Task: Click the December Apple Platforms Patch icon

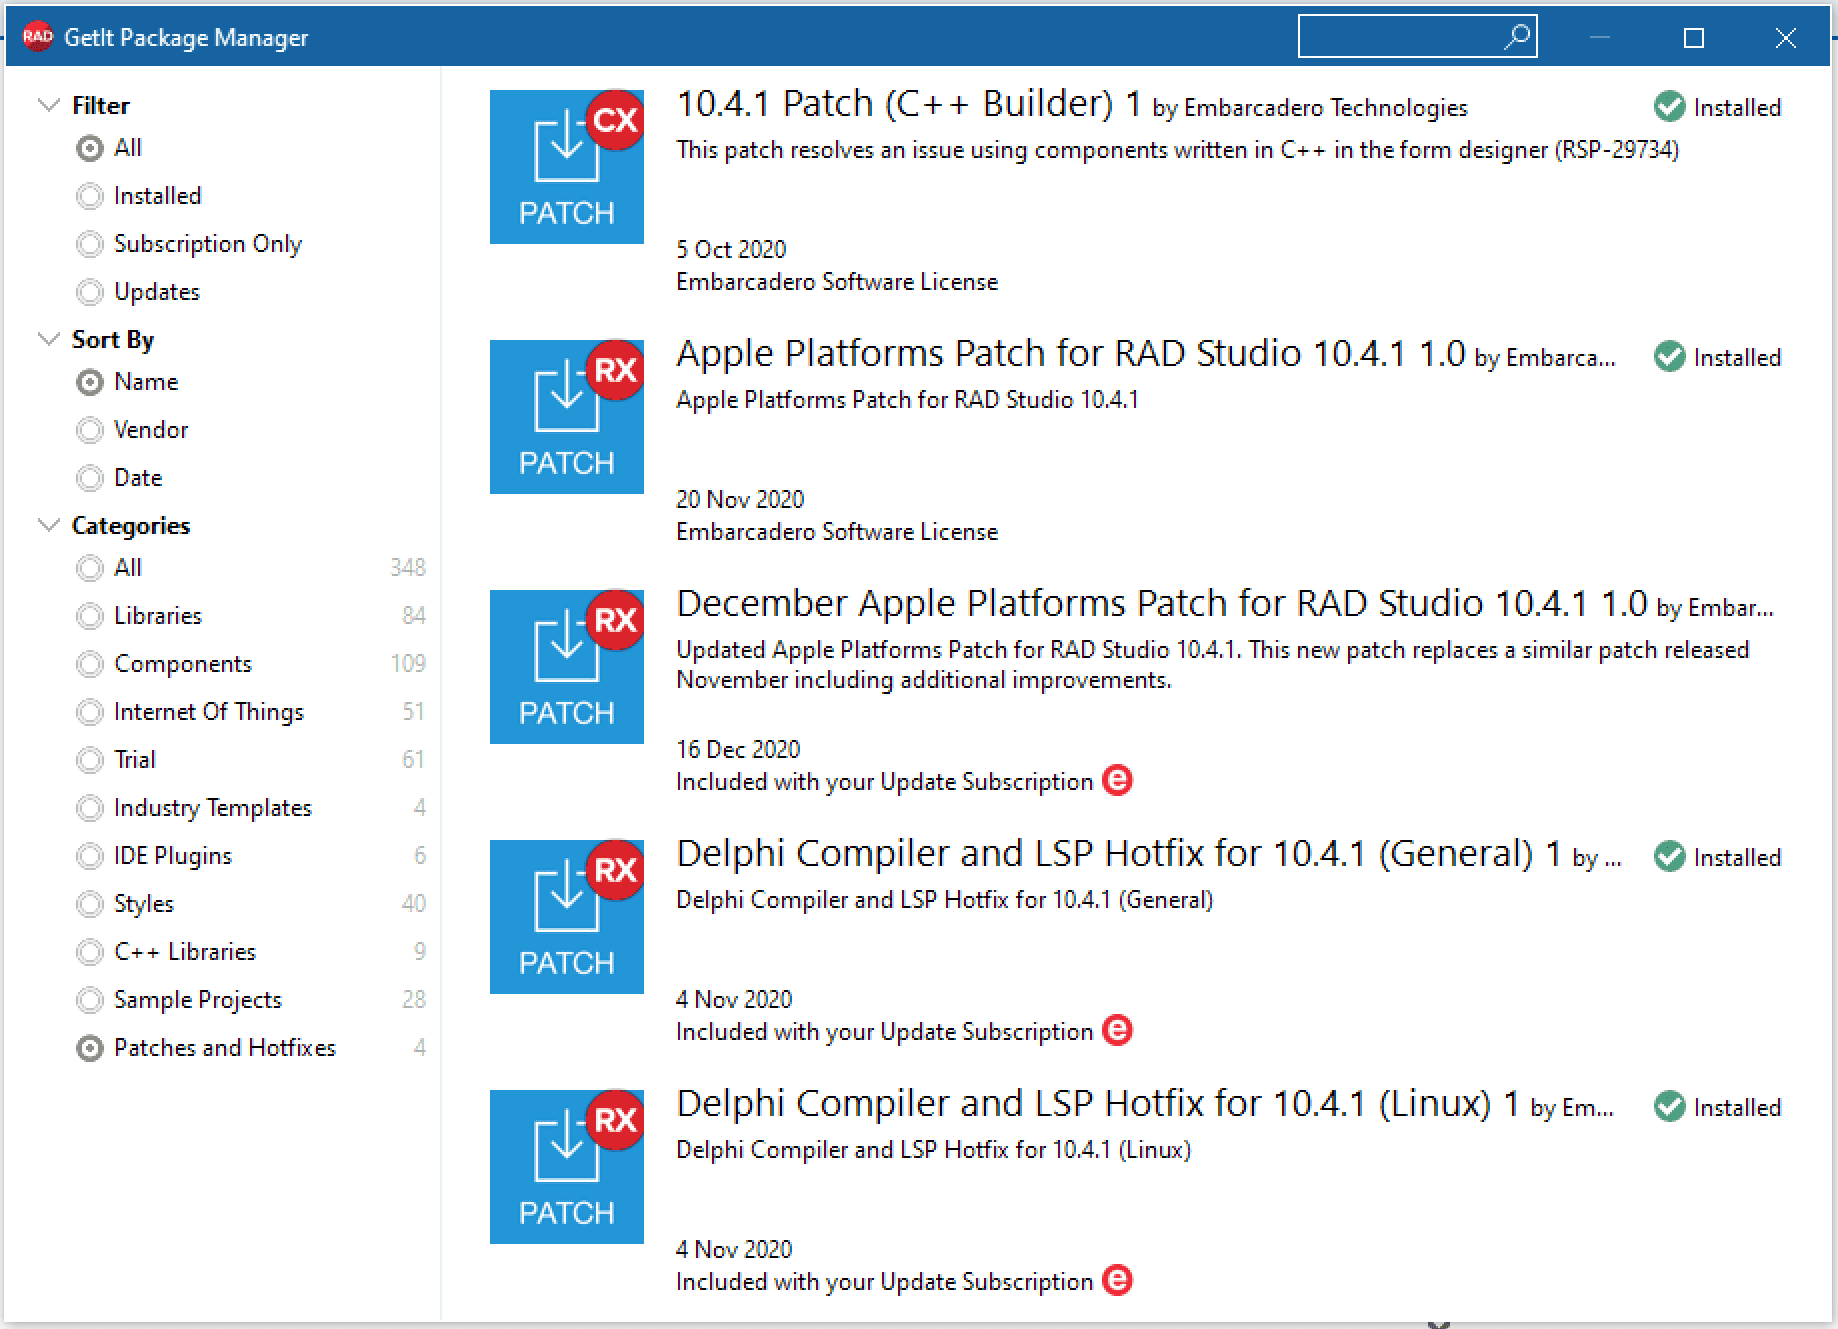Action: point(567,667)
